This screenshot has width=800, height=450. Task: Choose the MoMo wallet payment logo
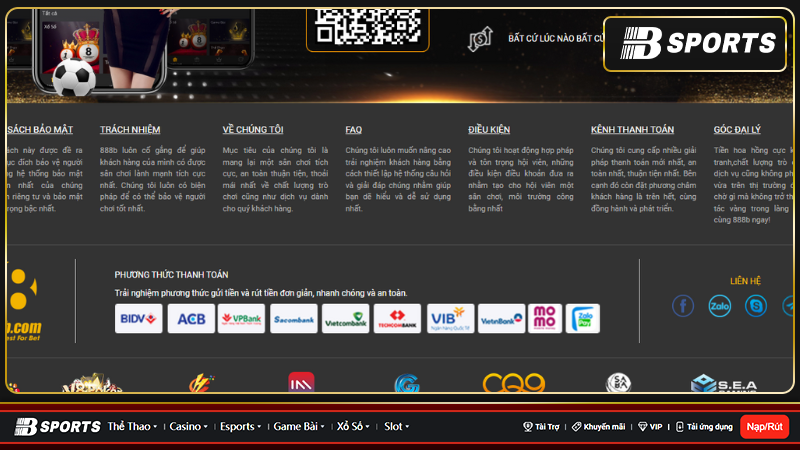[545, 319]
